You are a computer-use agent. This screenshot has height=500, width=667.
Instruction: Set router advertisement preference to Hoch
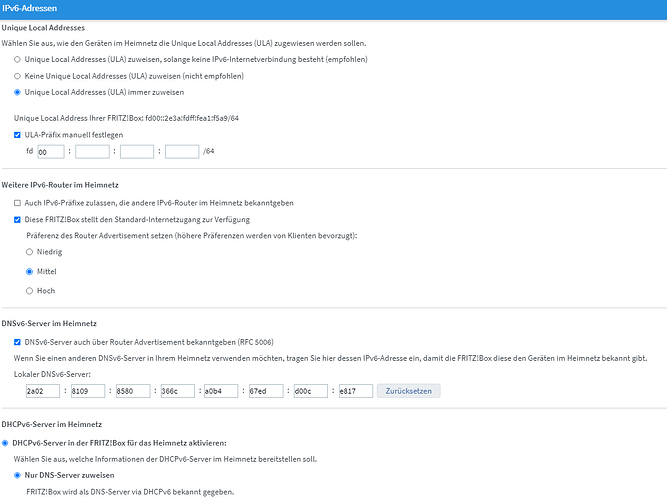pyautogui.click(x=30, y=290)
